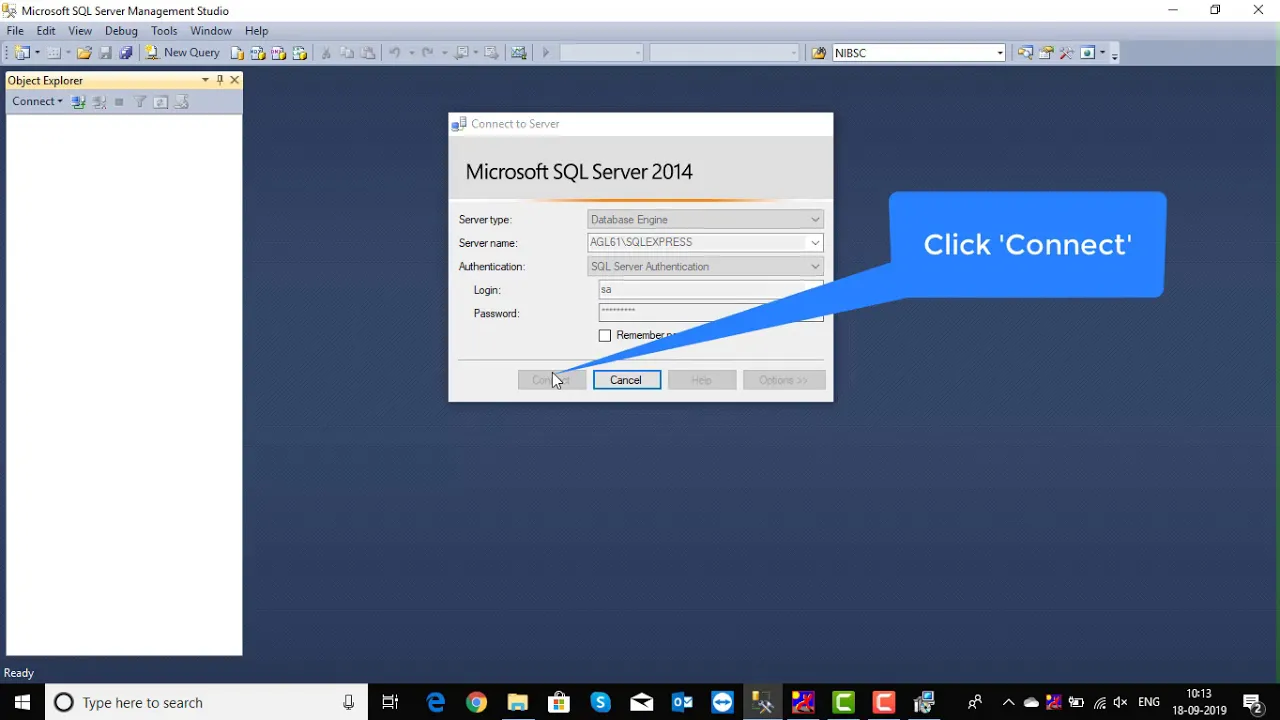1280x720 pixels.
Task: Open the Tools menu
Action: point(164,31)
